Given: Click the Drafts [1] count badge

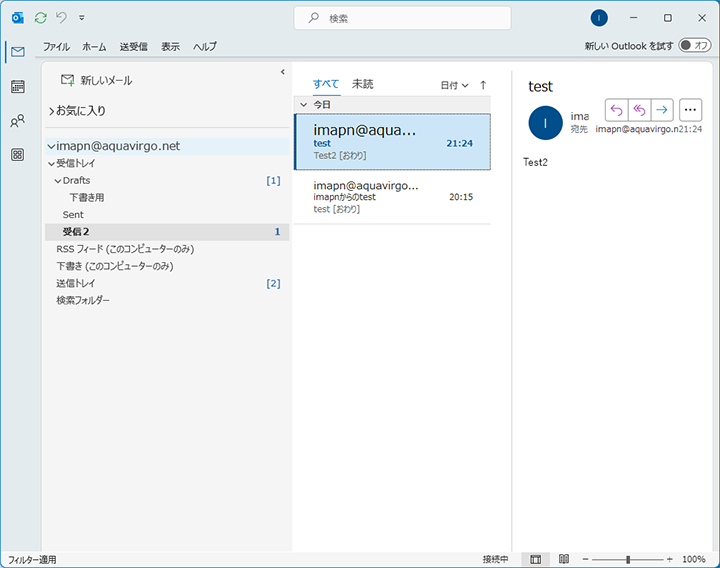Looking at the screenshot, I should 273,180.
